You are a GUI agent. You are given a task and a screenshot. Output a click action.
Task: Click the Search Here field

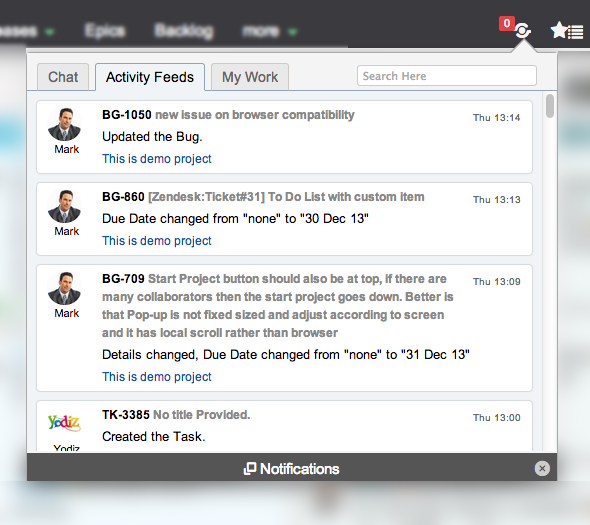click(447, 76)
